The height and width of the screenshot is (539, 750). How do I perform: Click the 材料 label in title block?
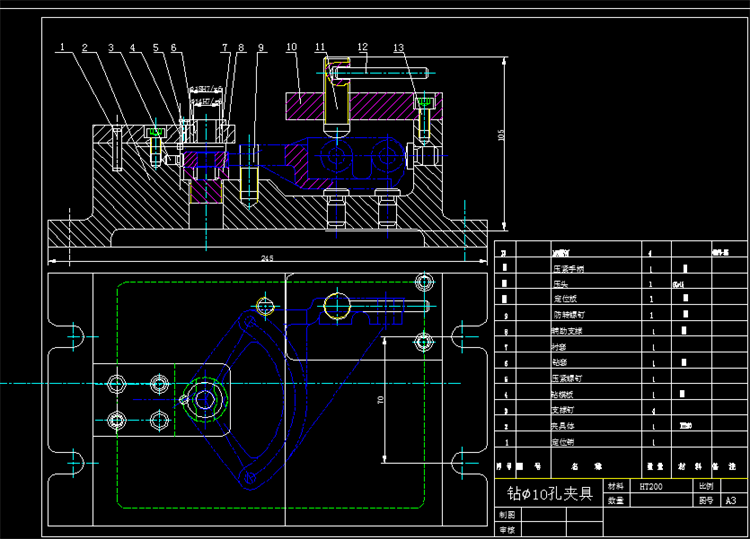[x=616, y=486]
